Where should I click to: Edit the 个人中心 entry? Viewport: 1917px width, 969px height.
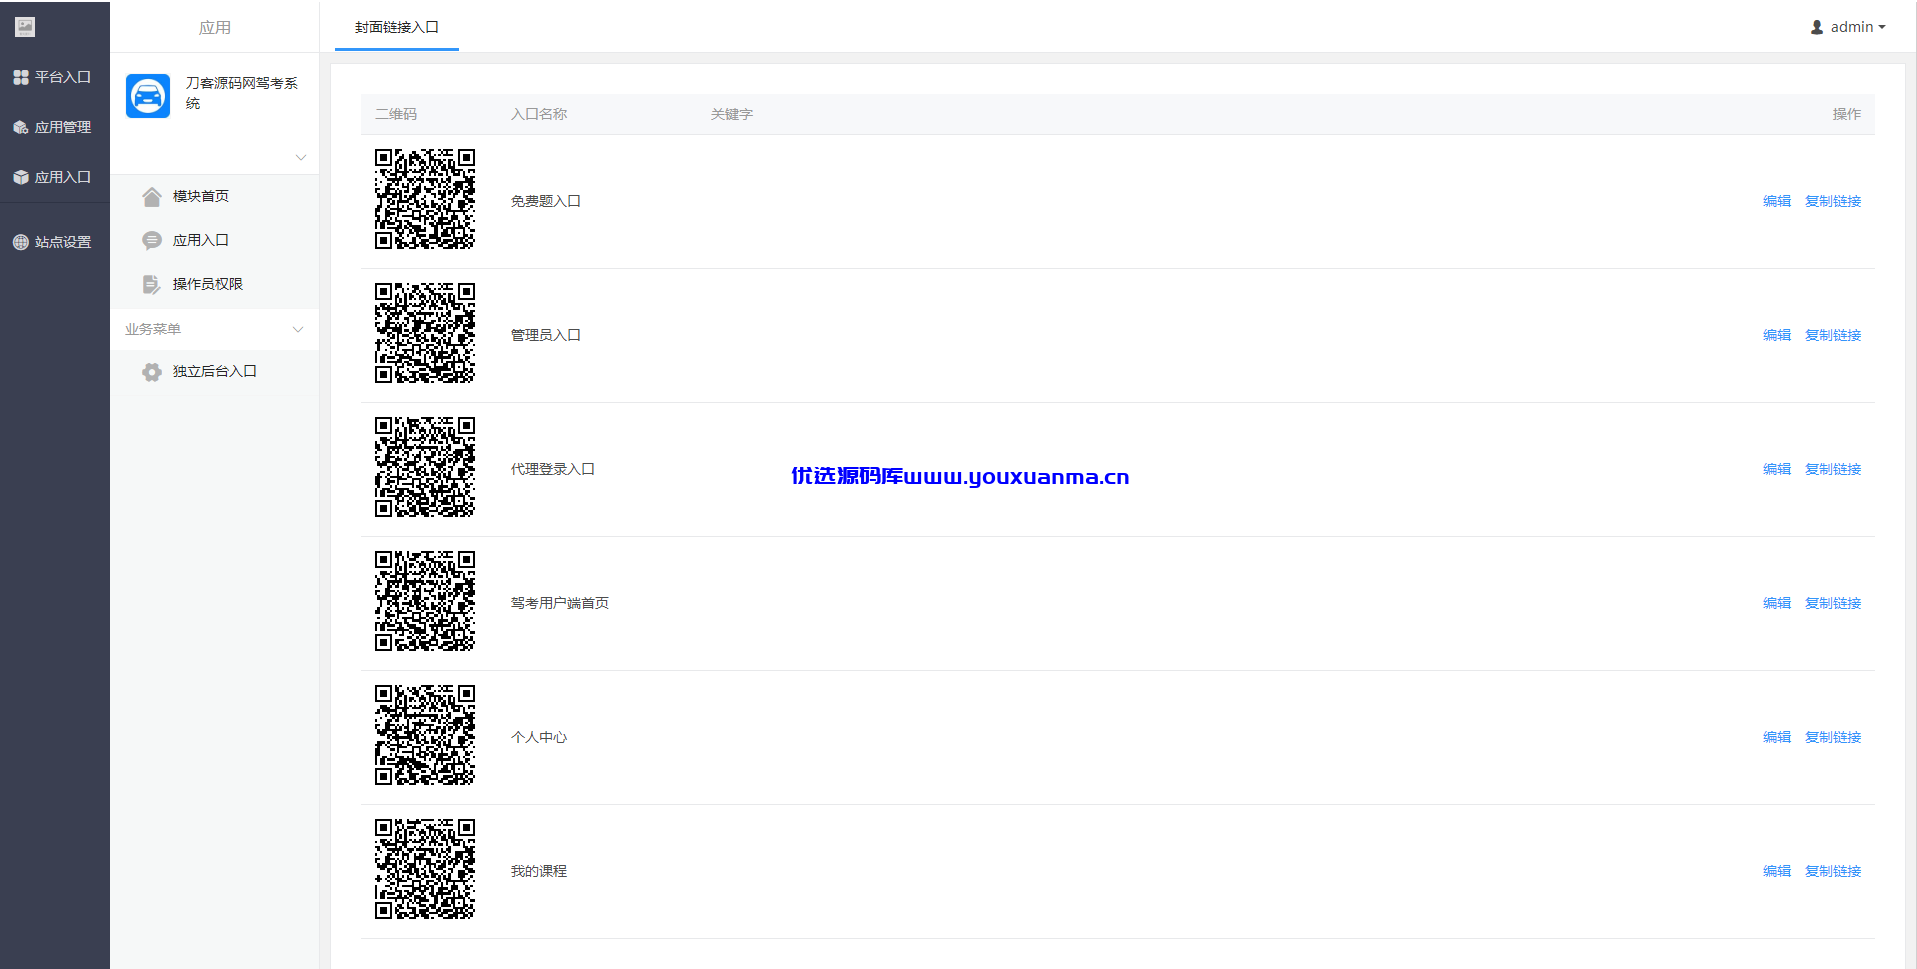click(x=1777, y=737)
